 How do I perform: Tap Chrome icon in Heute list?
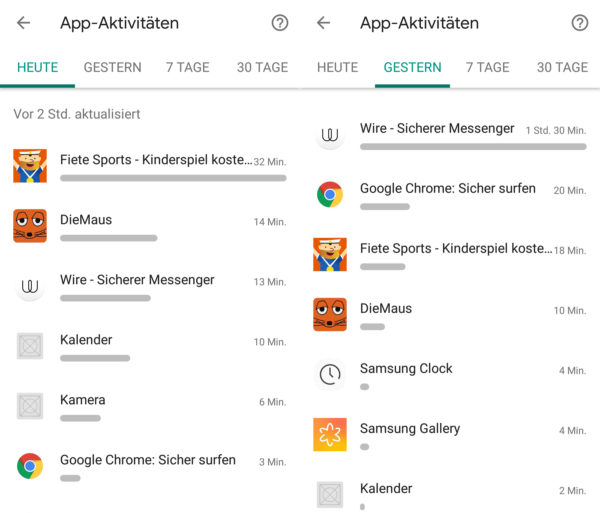(x=30, y=466)
